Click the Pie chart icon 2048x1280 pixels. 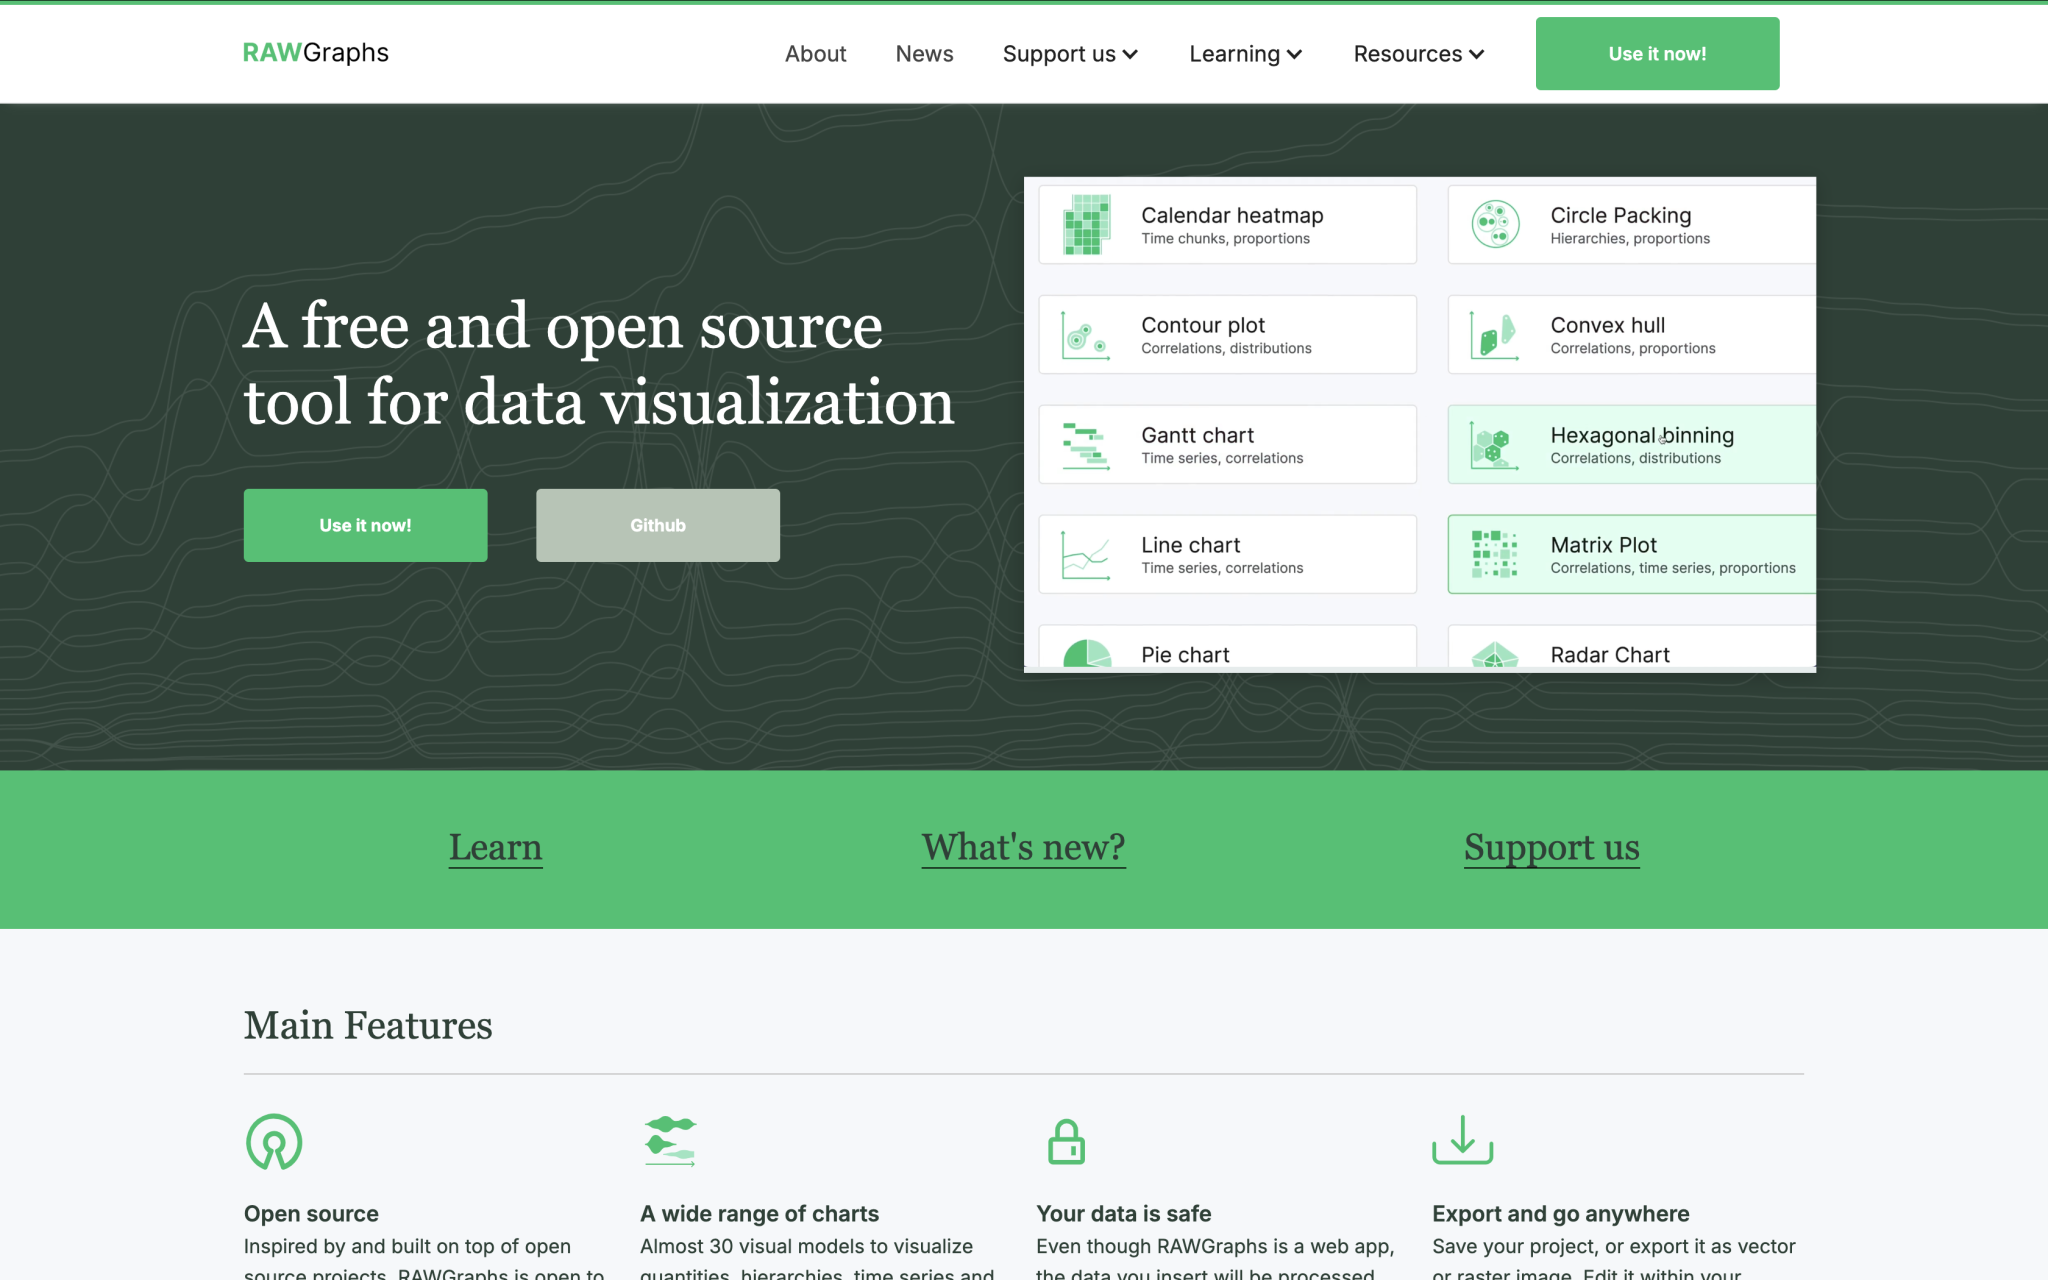pyautogui.click(x=1087, y=653)
